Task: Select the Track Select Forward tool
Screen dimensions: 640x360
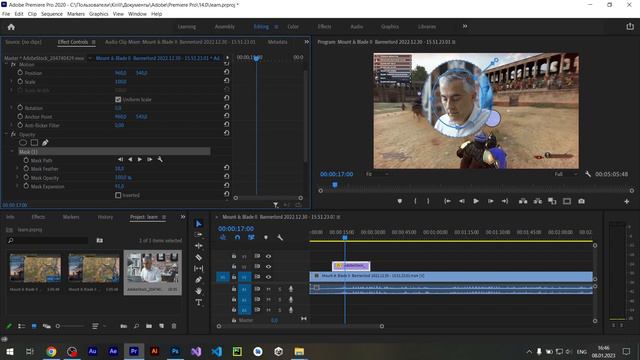Action: point(199,235)
